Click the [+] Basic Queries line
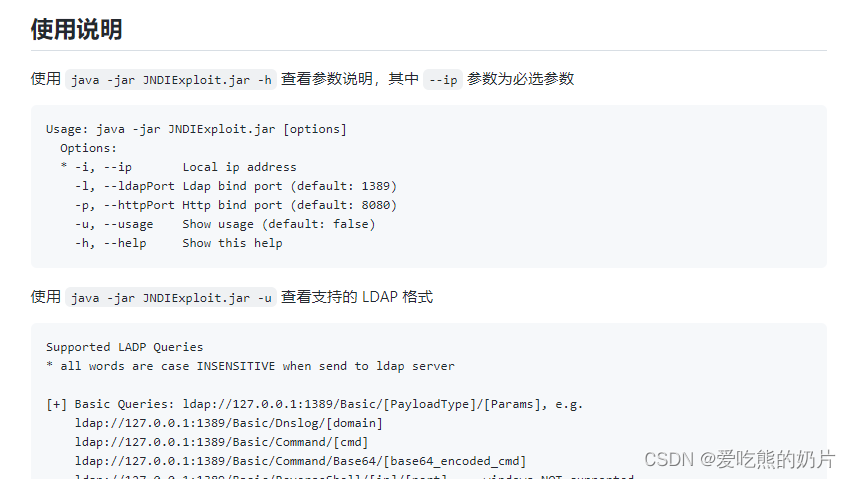This screenshot has width=851, height=479. click(x=314, y=404)
